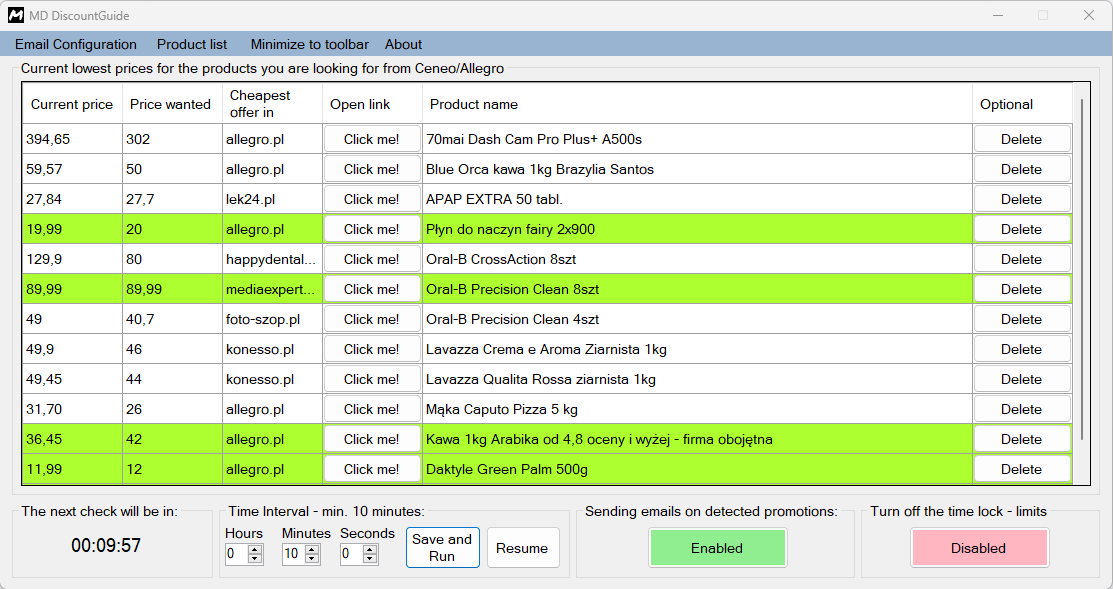Focus the Minutes input field
1113x589 pixels.
point(293,554)
